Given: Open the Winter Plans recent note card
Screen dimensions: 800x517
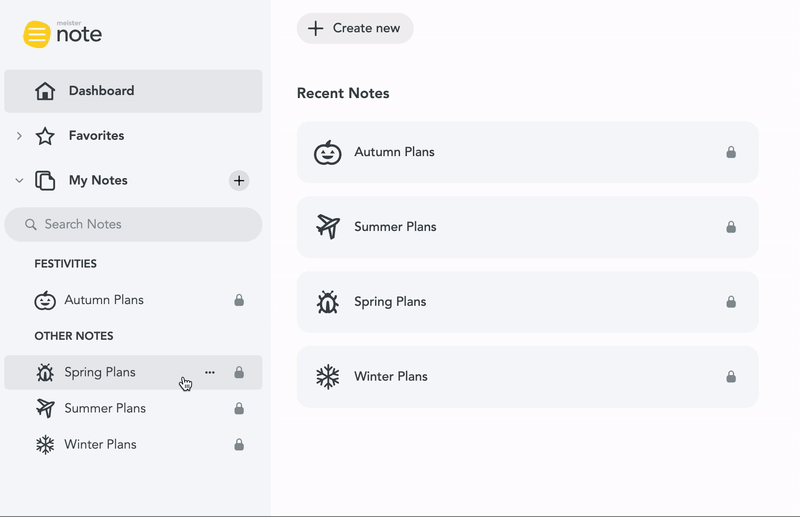Looking at the screenshot, I should [x=528, y=377].
